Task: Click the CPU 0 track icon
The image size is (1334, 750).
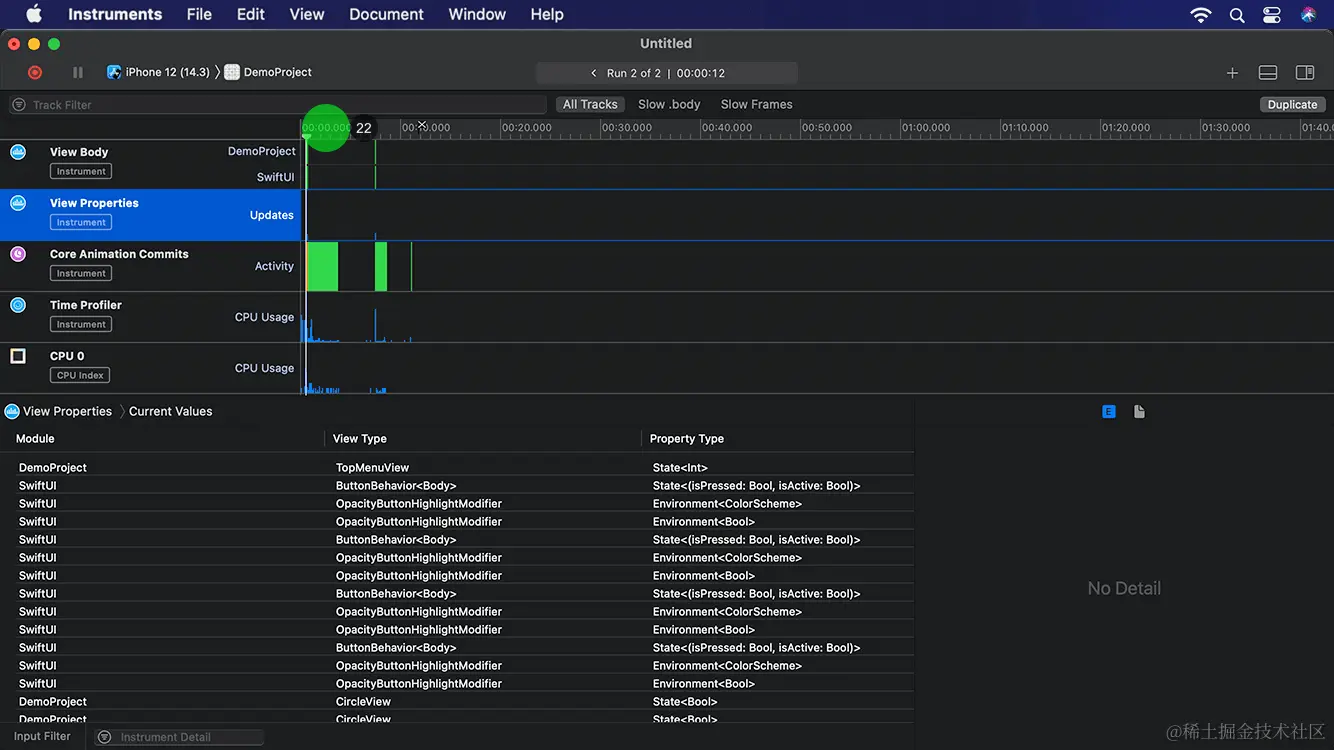Action: pyautogui.click(x=18, y=356)
